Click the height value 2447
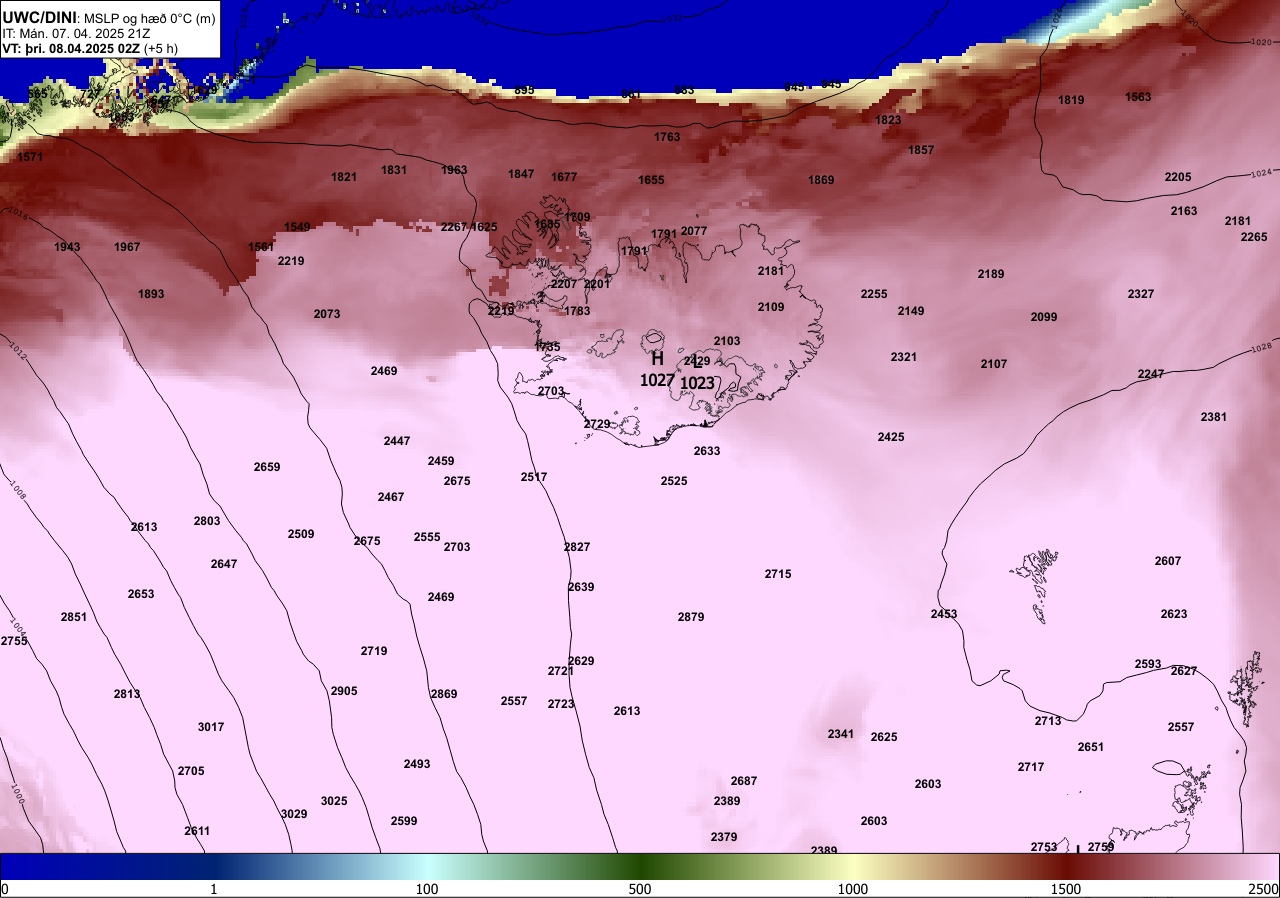The image size is (1280, 898). (x=397, y=441)
